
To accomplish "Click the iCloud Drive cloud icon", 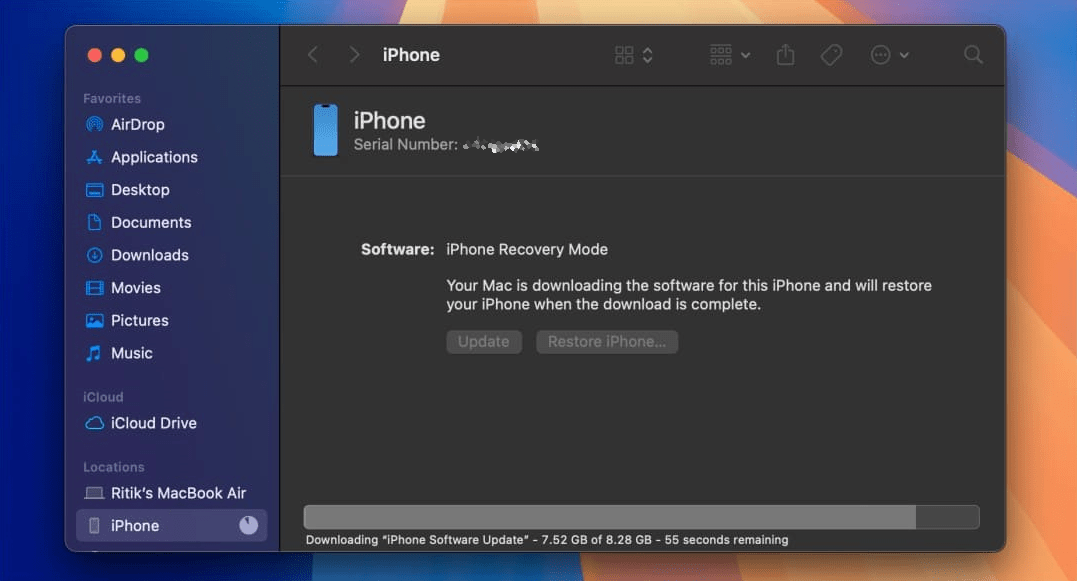I will click(x=94, y=423).
